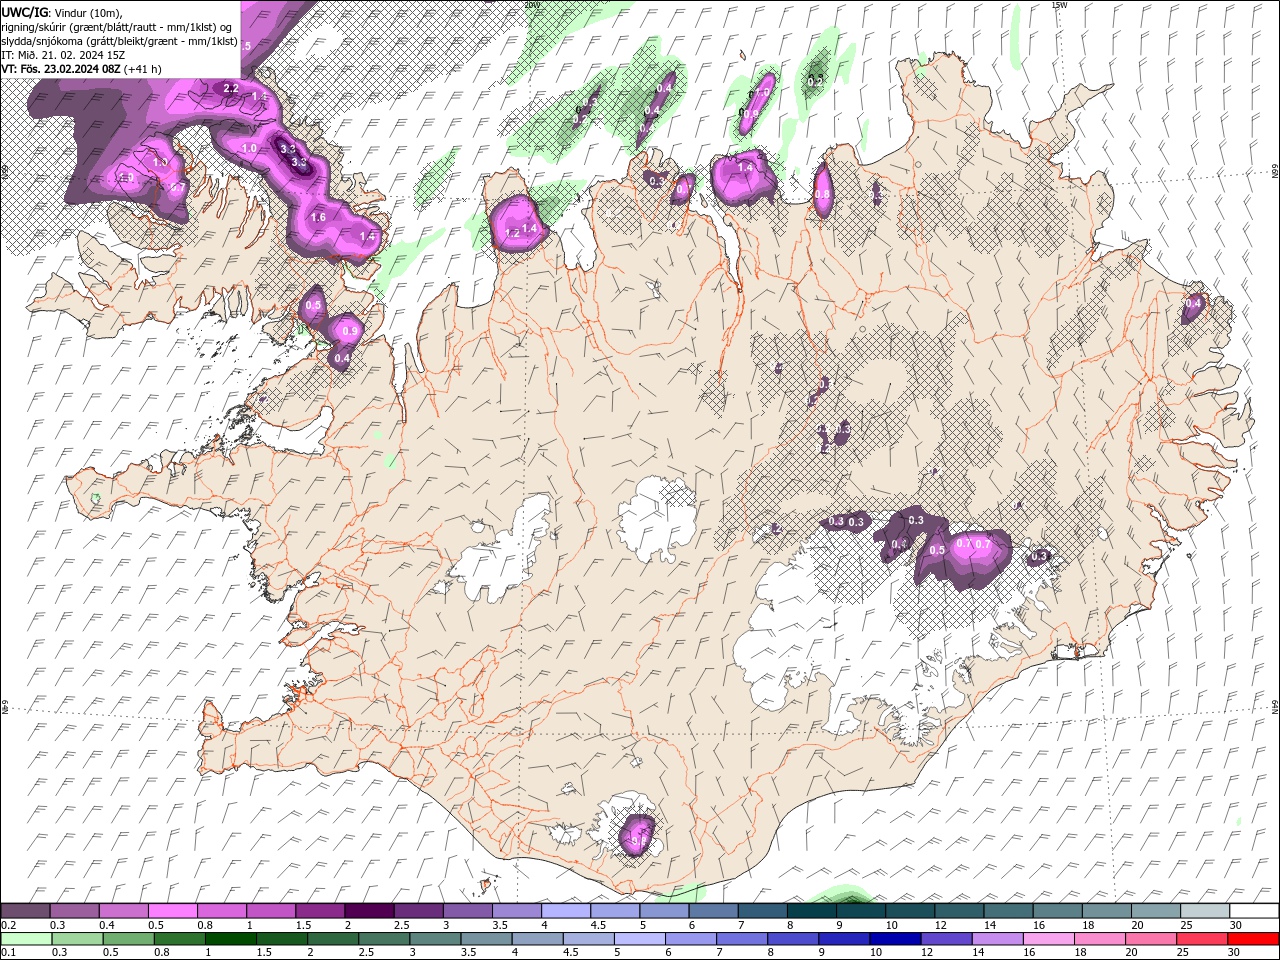Click the snow legend swatch between 0.3 and 0.4

pos(74,911)
